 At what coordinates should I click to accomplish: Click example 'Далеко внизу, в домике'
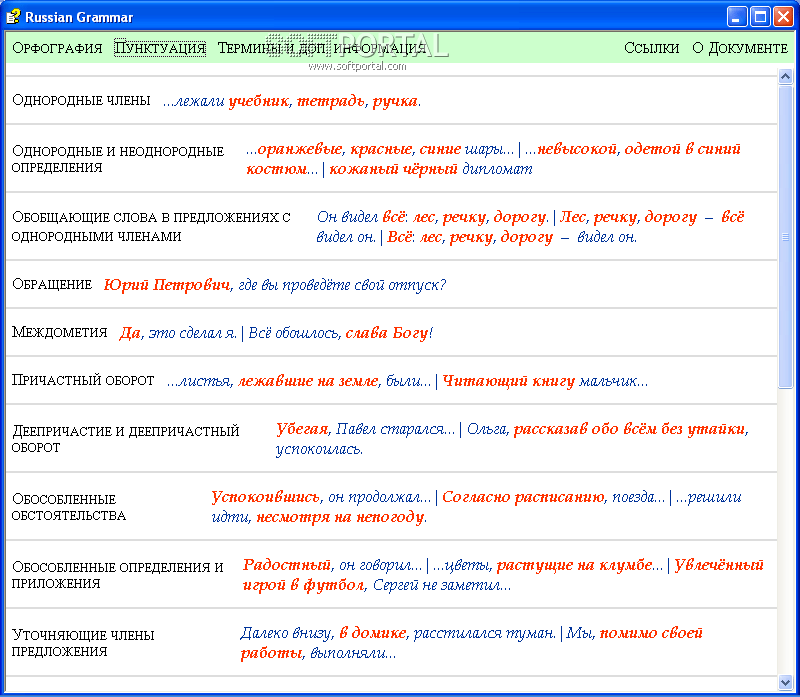click(323, 633)
